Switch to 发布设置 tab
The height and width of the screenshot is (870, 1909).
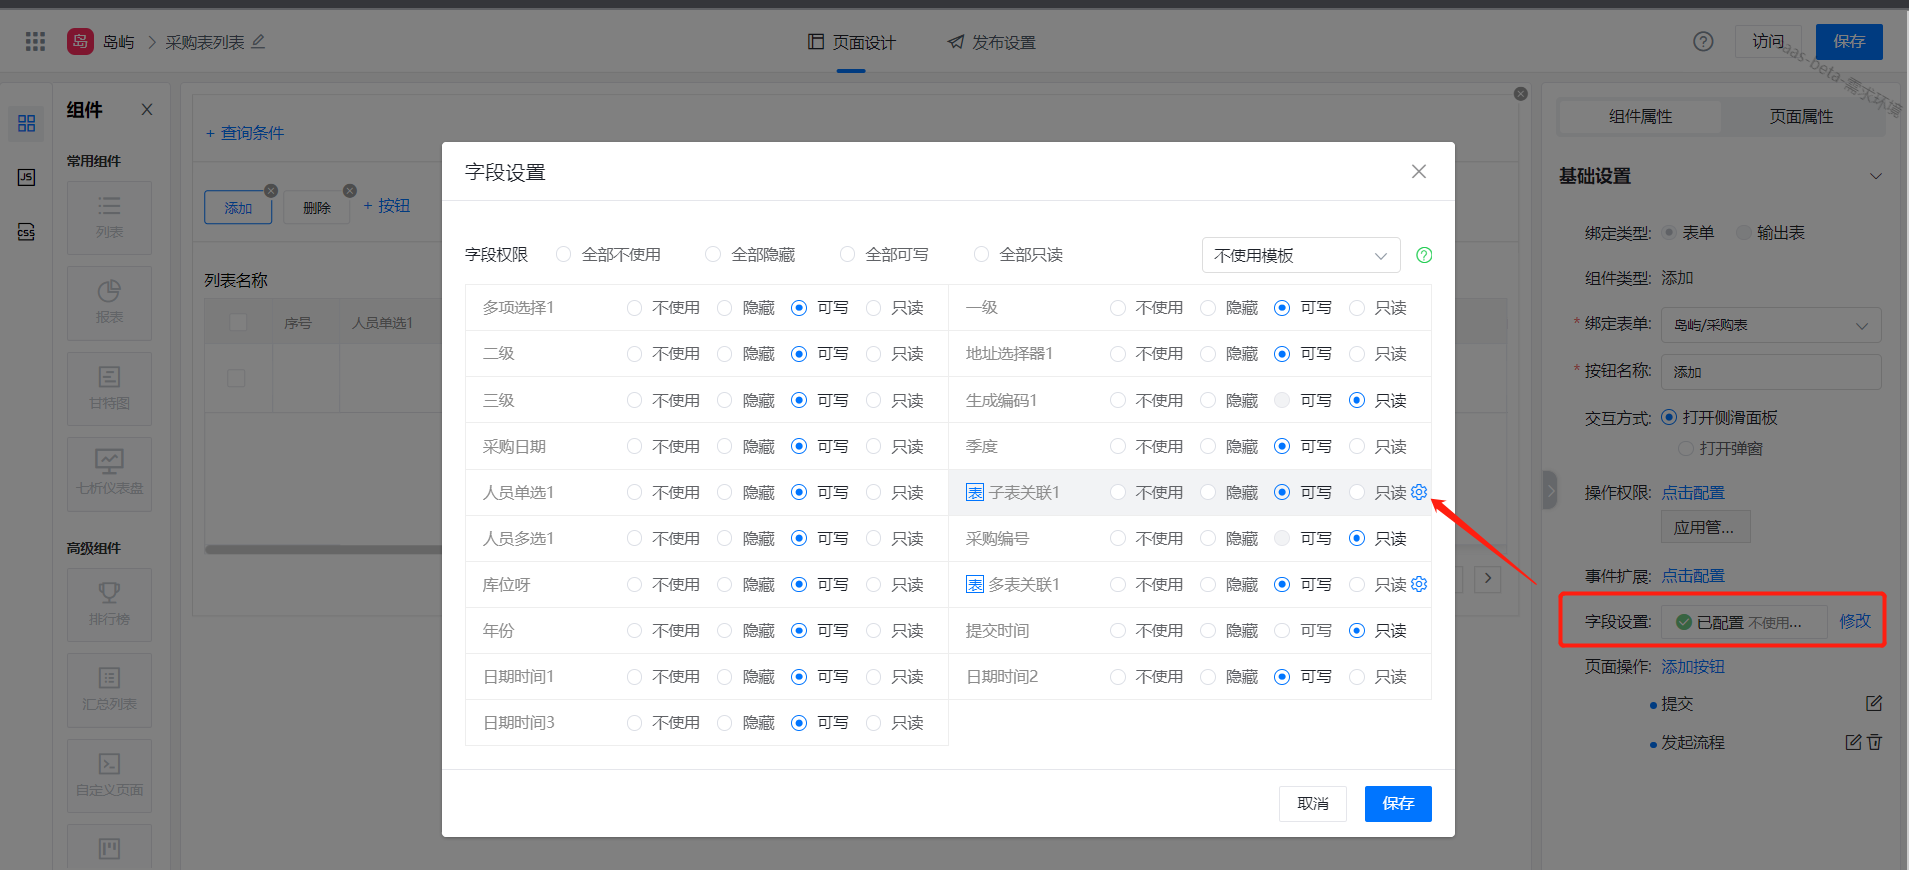click(x=992, y=42)
